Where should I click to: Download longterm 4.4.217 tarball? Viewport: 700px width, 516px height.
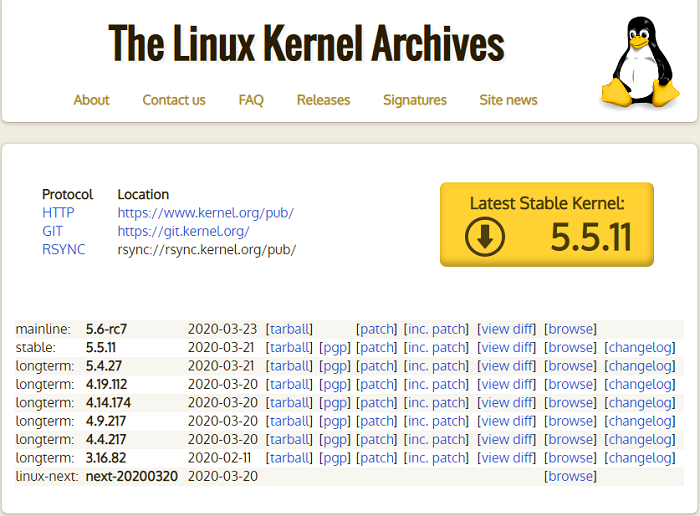289,439
